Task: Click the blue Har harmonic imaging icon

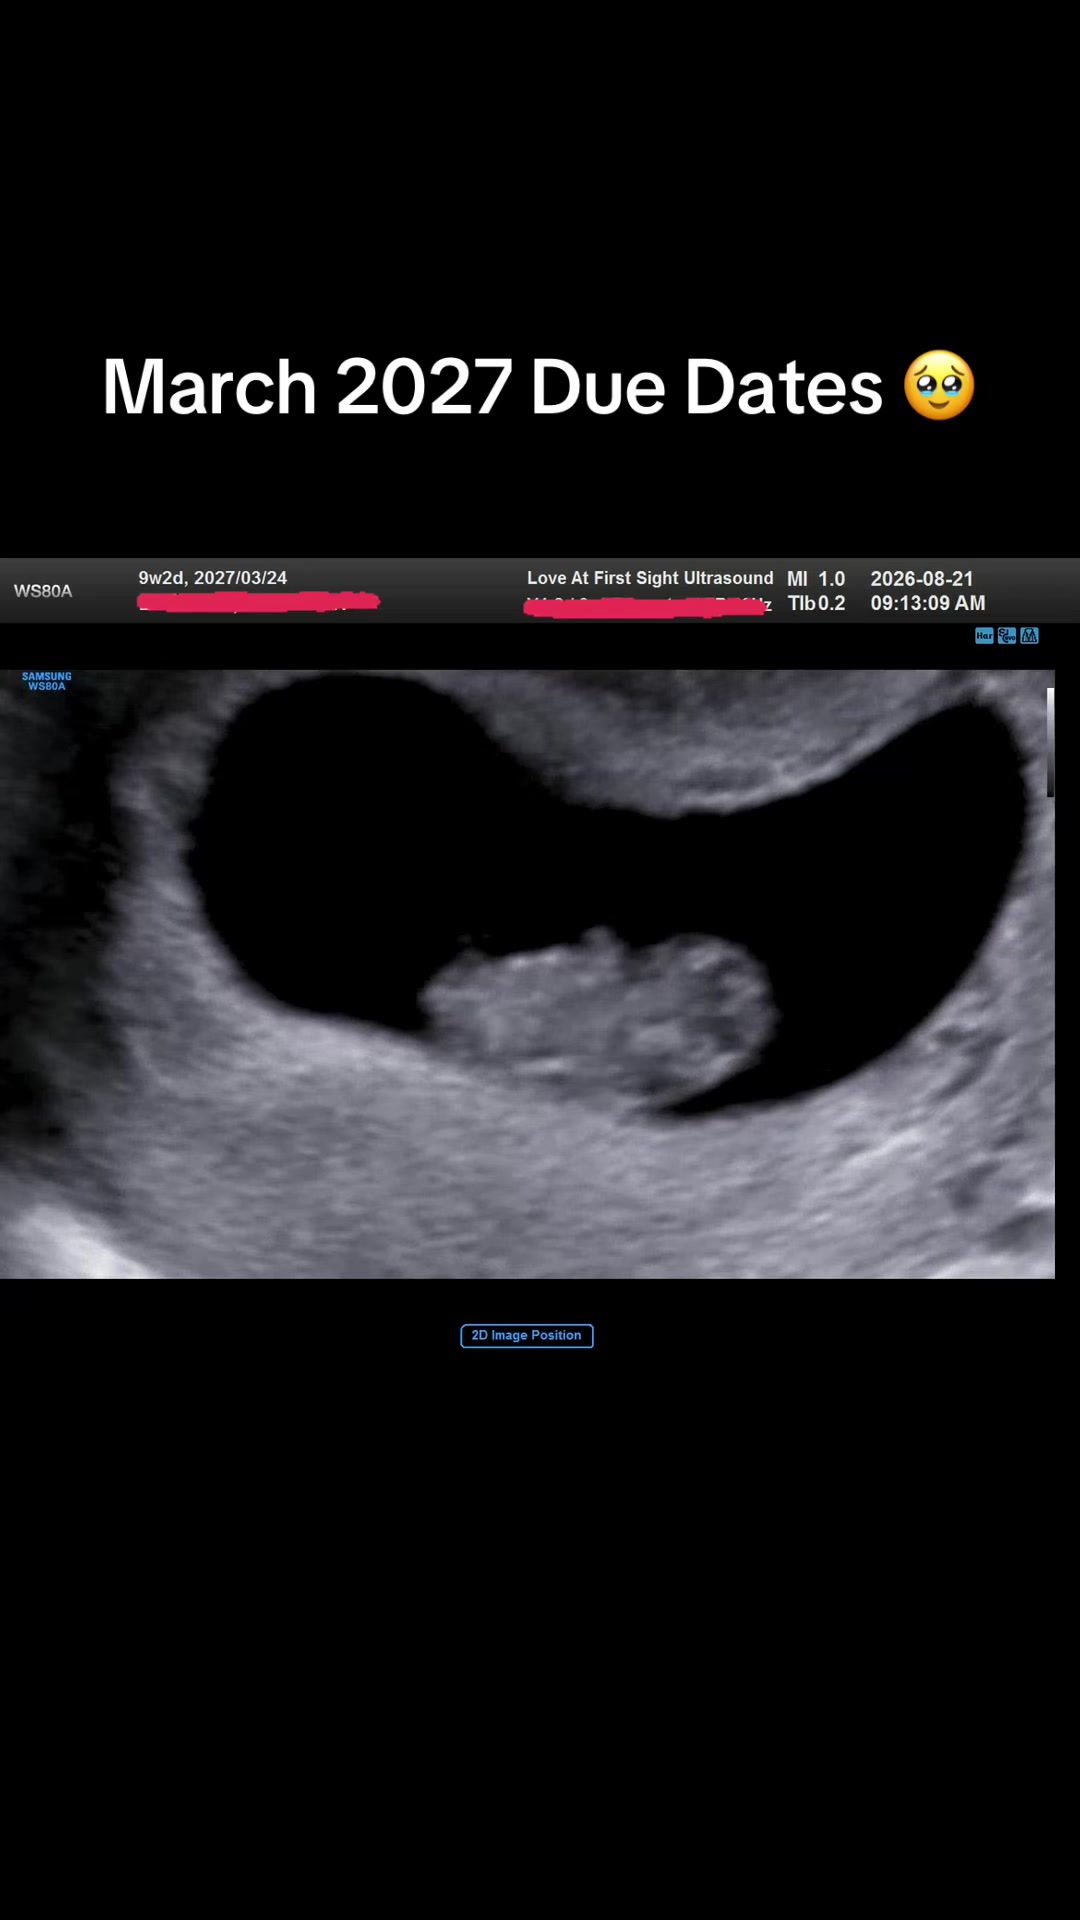Action: pyautogui.click(x=984, y=636)
